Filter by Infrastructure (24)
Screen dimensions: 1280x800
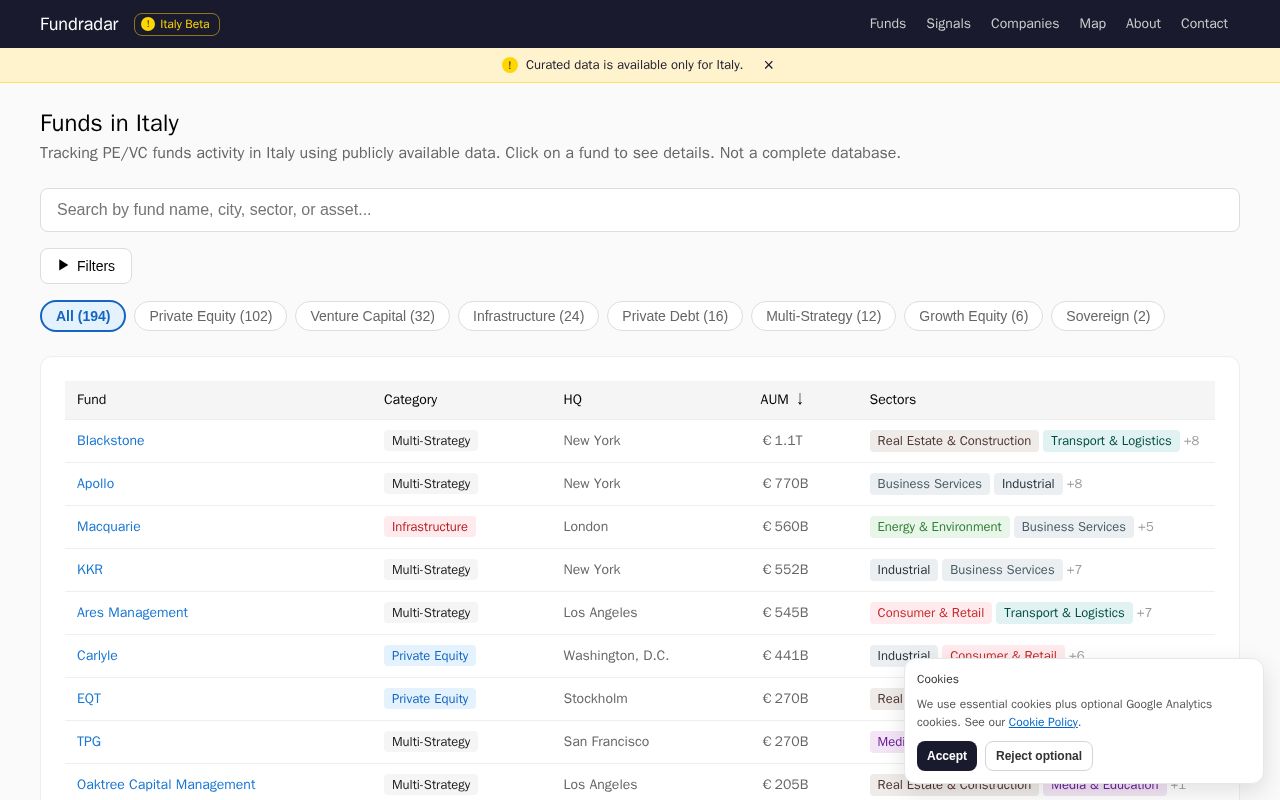[528, 316]
